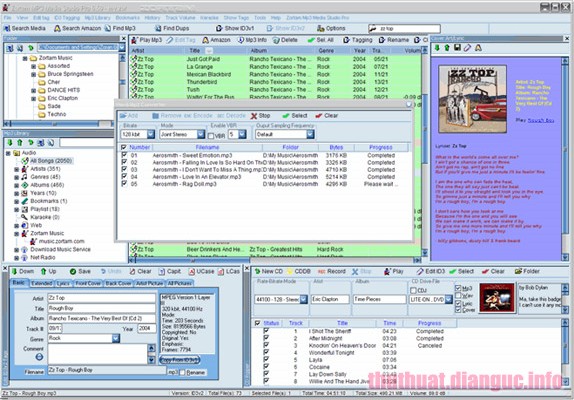Open the Bookmarks menu
574x400 pixels.
pyautogui.click(x=127, y=18)
